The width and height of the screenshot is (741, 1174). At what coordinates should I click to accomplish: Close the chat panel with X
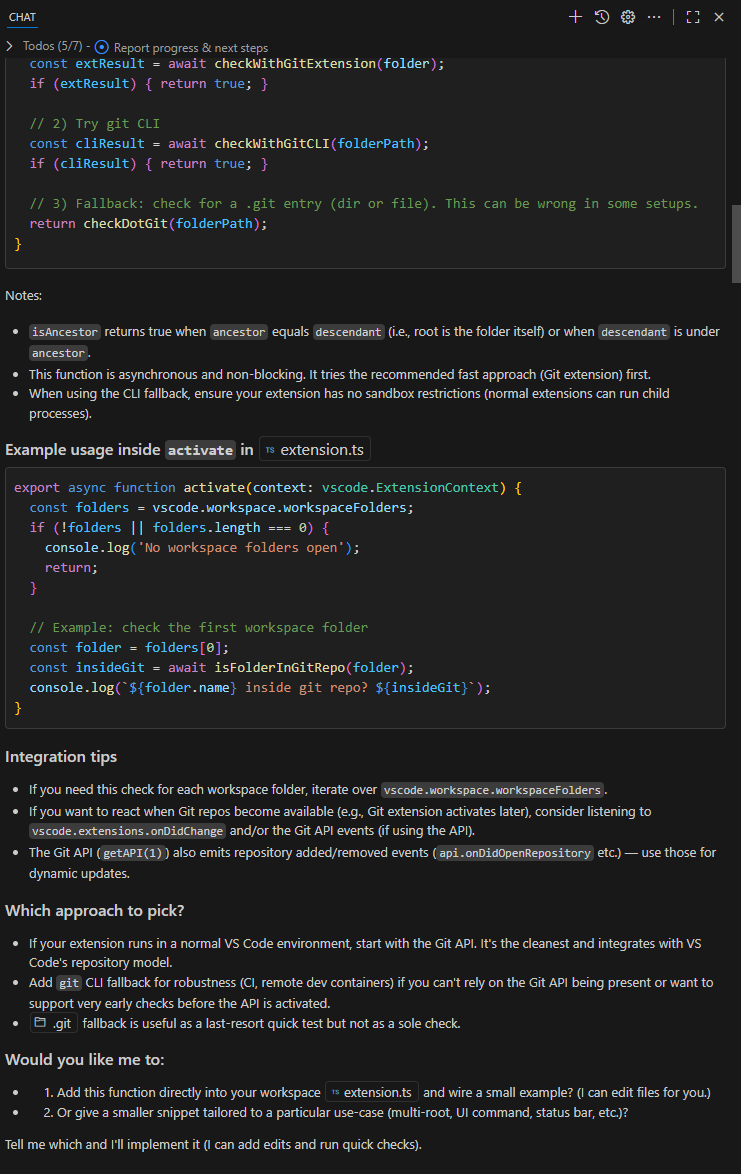[x=719, y=17]
